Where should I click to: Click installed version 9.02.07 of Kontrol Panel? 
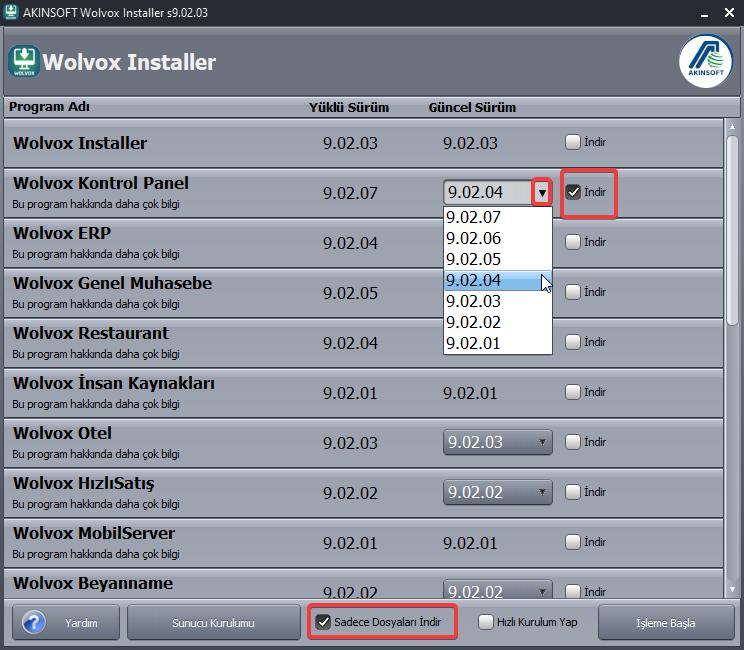coord(350,193)
